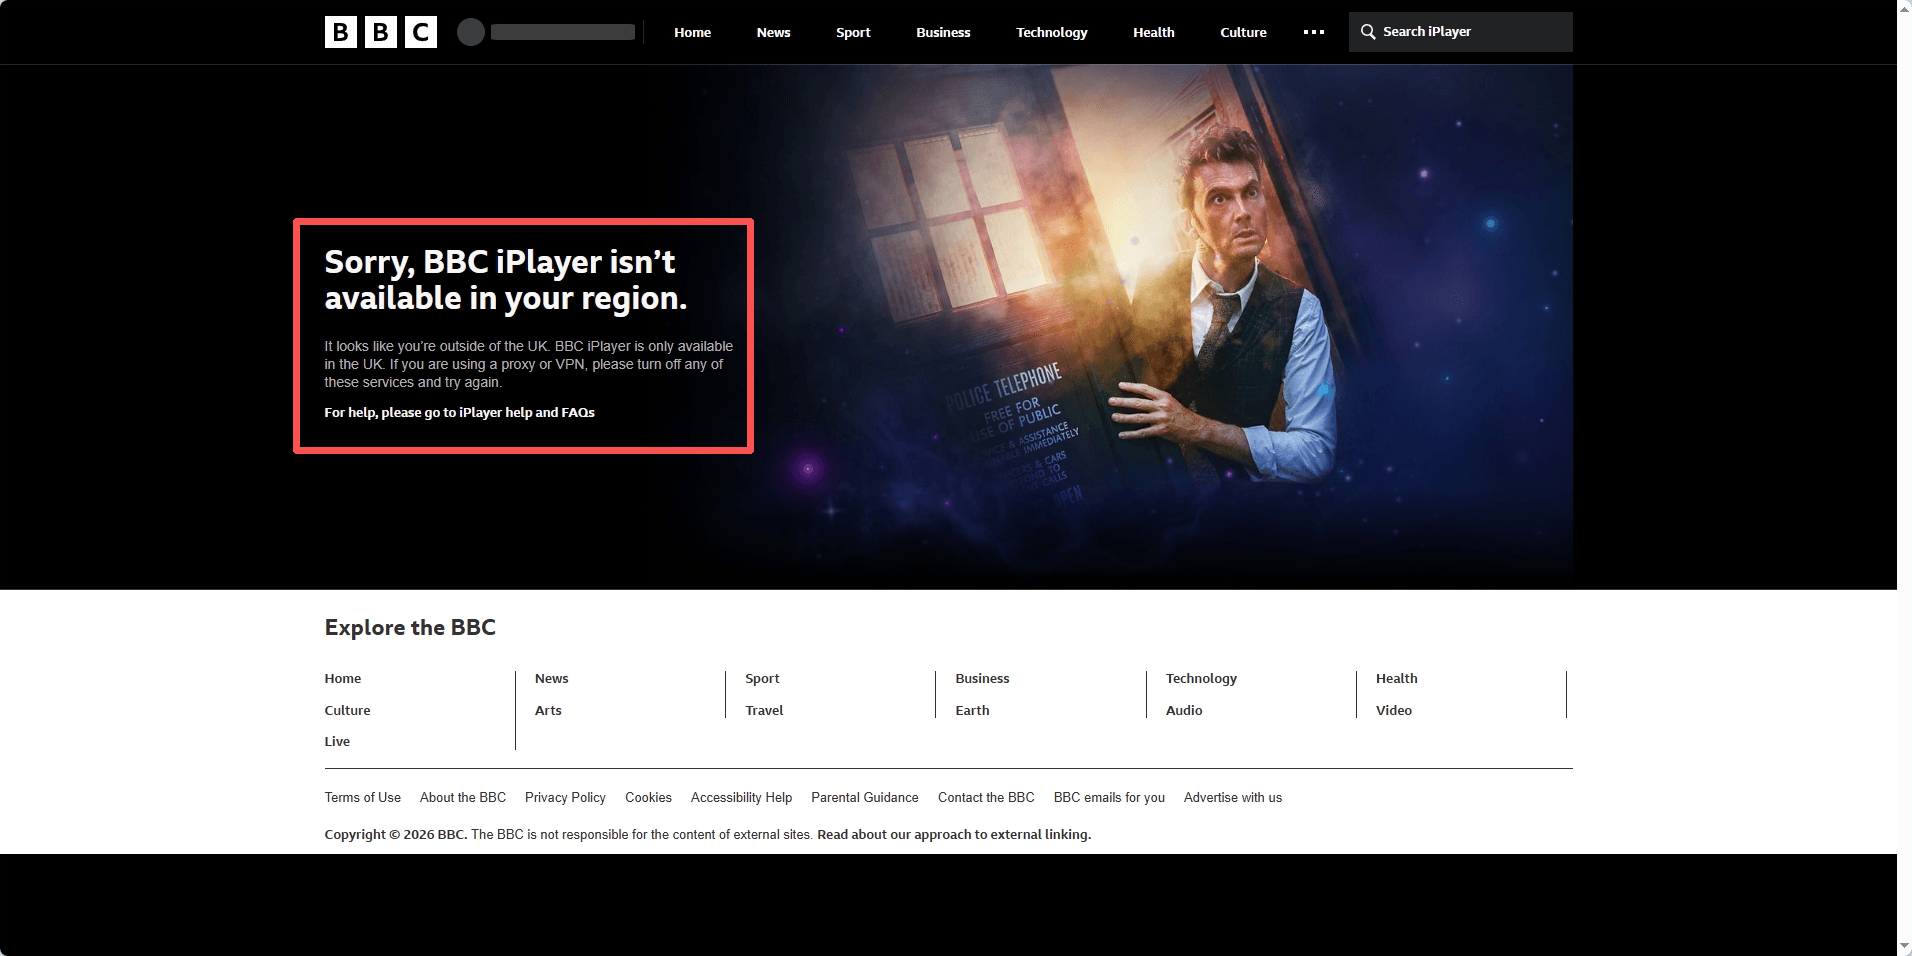Screen dimensions: 1912x956
Task: Click the search magnifier icon
Action: point(1368,32)
